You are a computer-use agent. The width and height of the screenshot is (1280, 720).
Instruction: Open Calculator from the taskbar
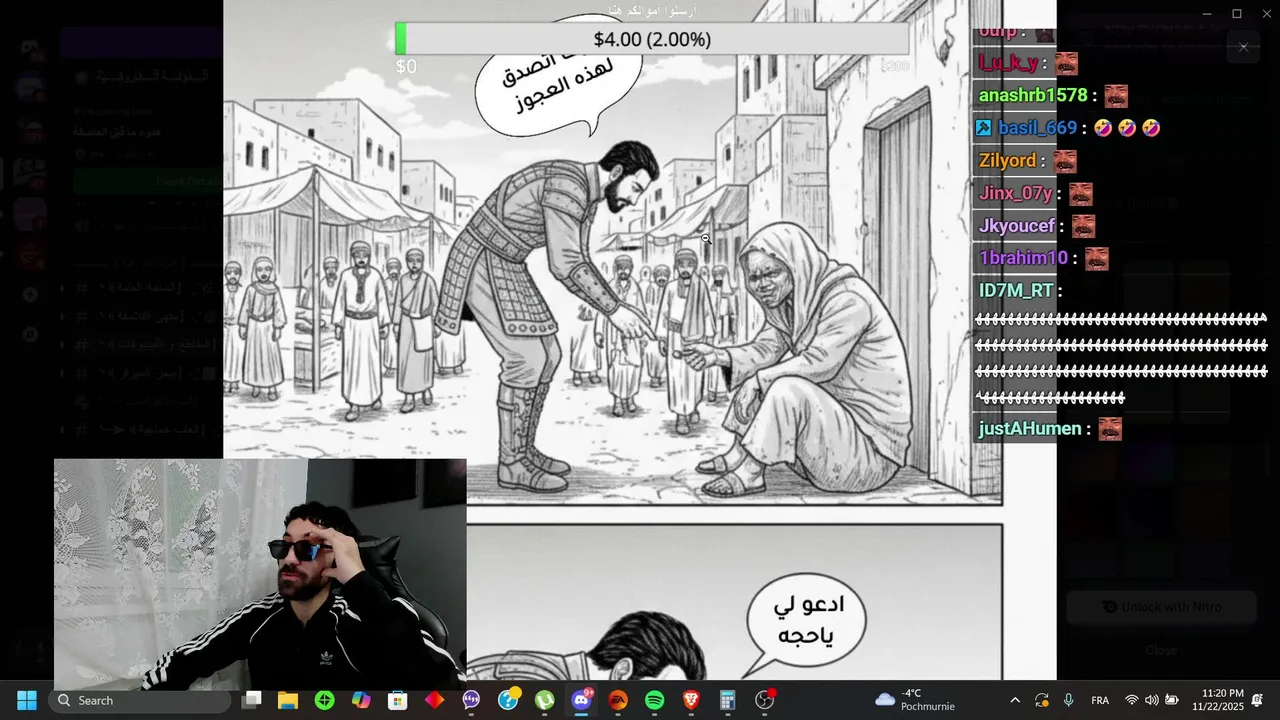[x=727, y=700]
